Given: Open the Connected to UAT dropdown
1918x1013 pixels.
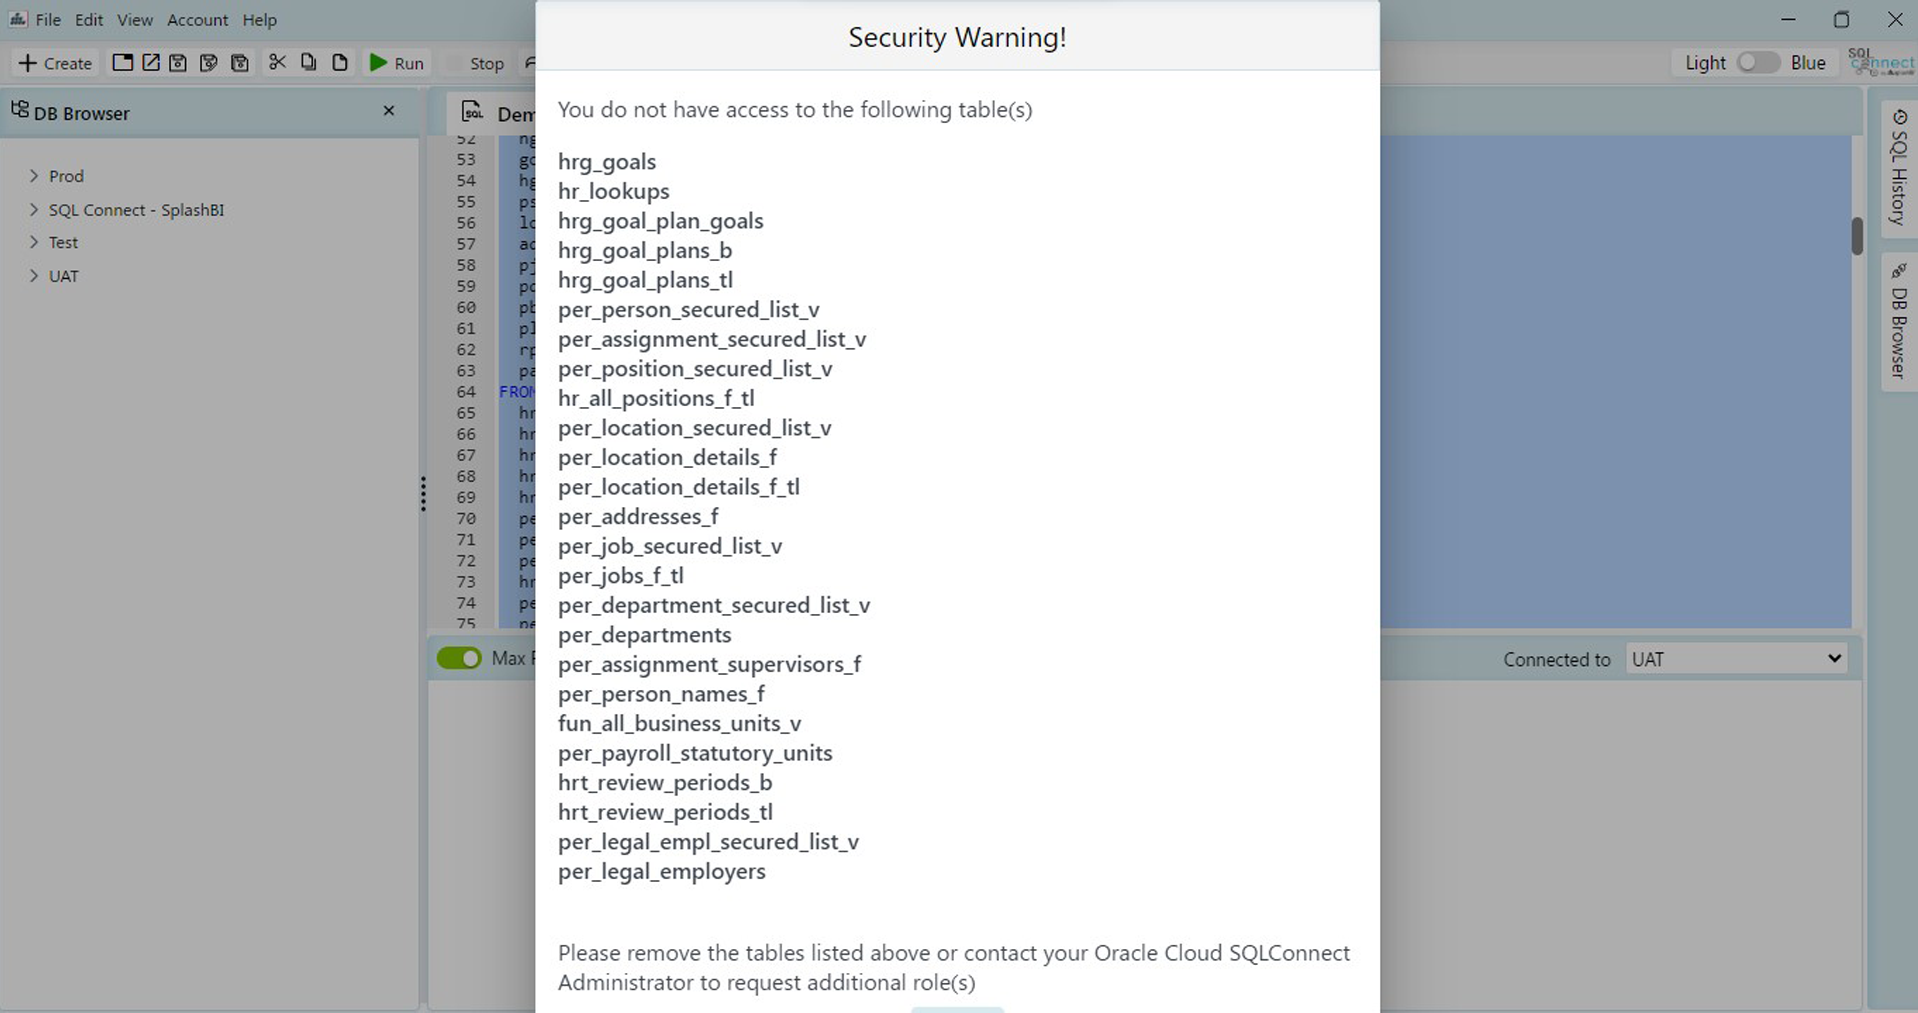Looking at the screenshot, I should click(x=1735, y=659).
